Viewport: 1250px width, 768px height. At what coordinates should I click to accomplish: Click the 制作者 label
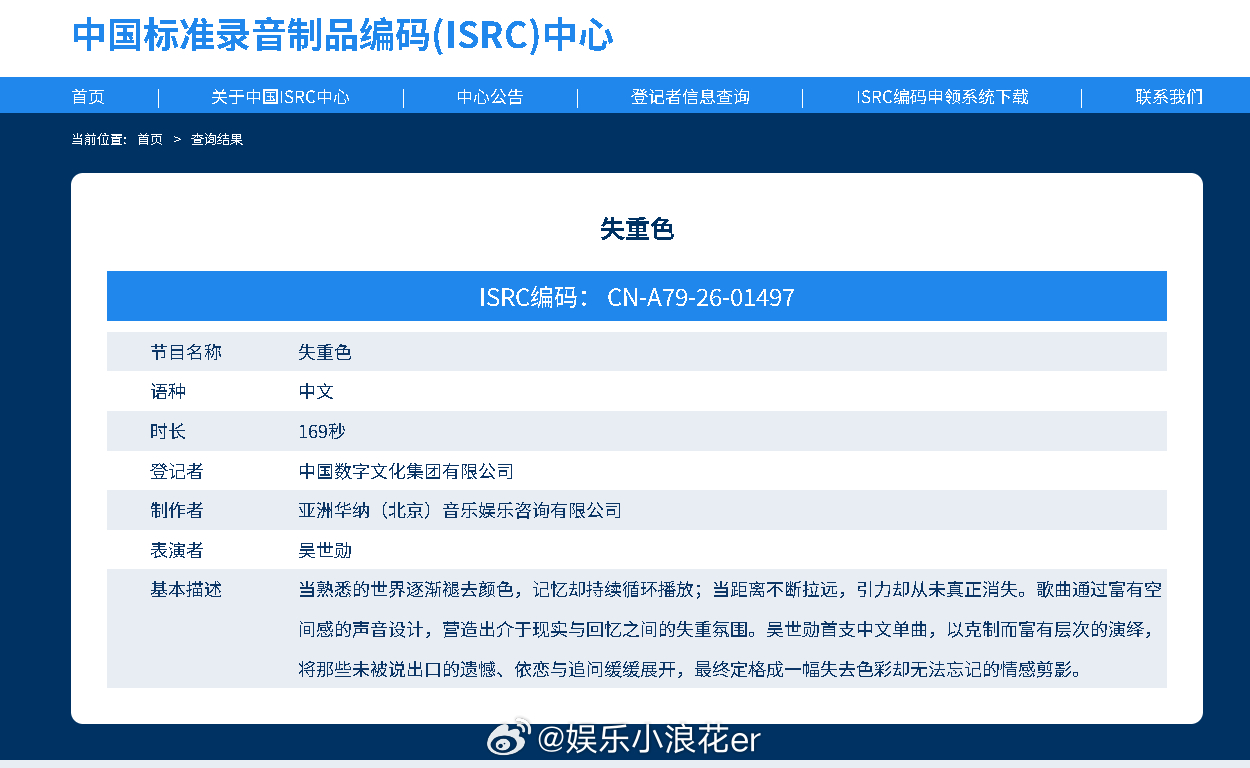coord(177,510)
